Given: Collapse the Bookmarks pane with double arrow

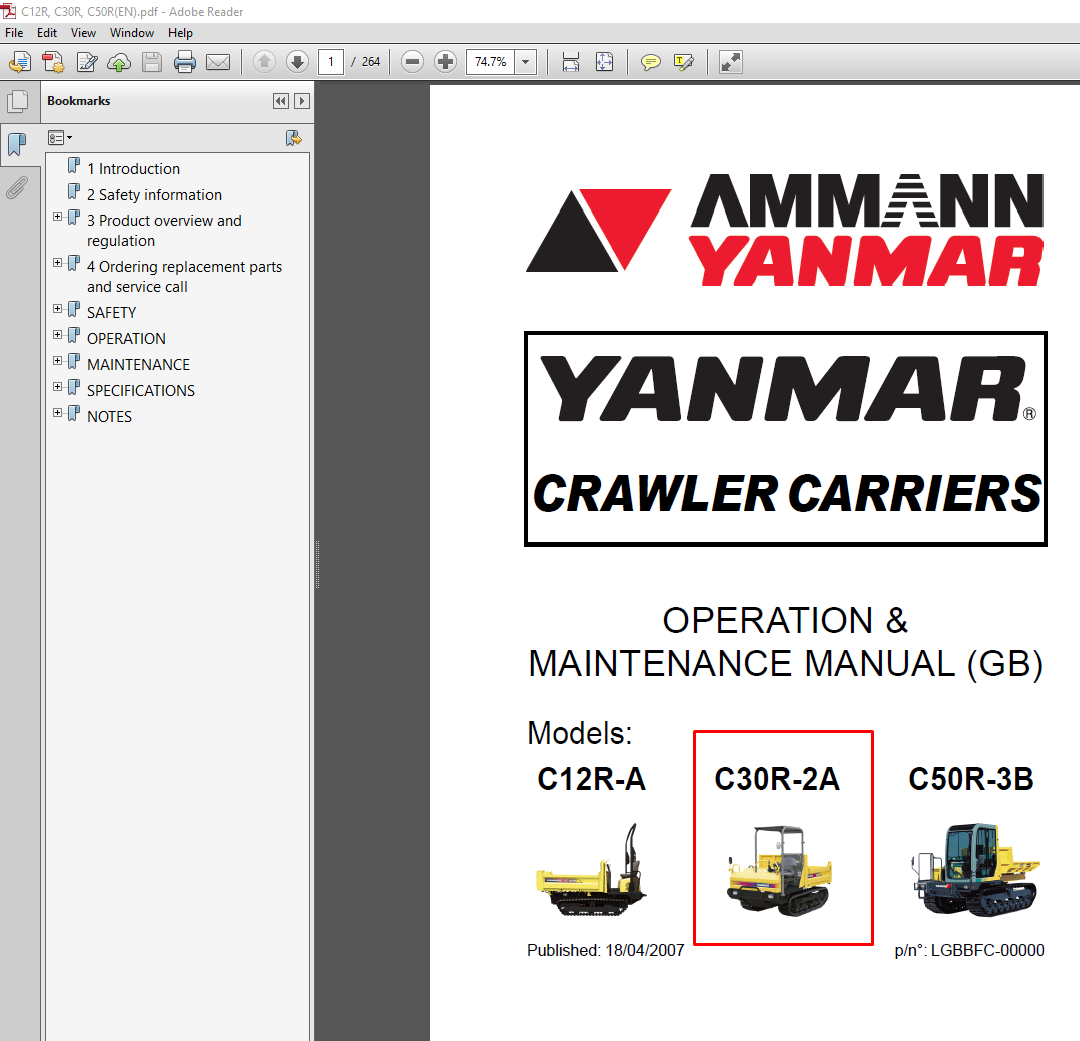Looking at the screenshot, I should pos(281,101).
